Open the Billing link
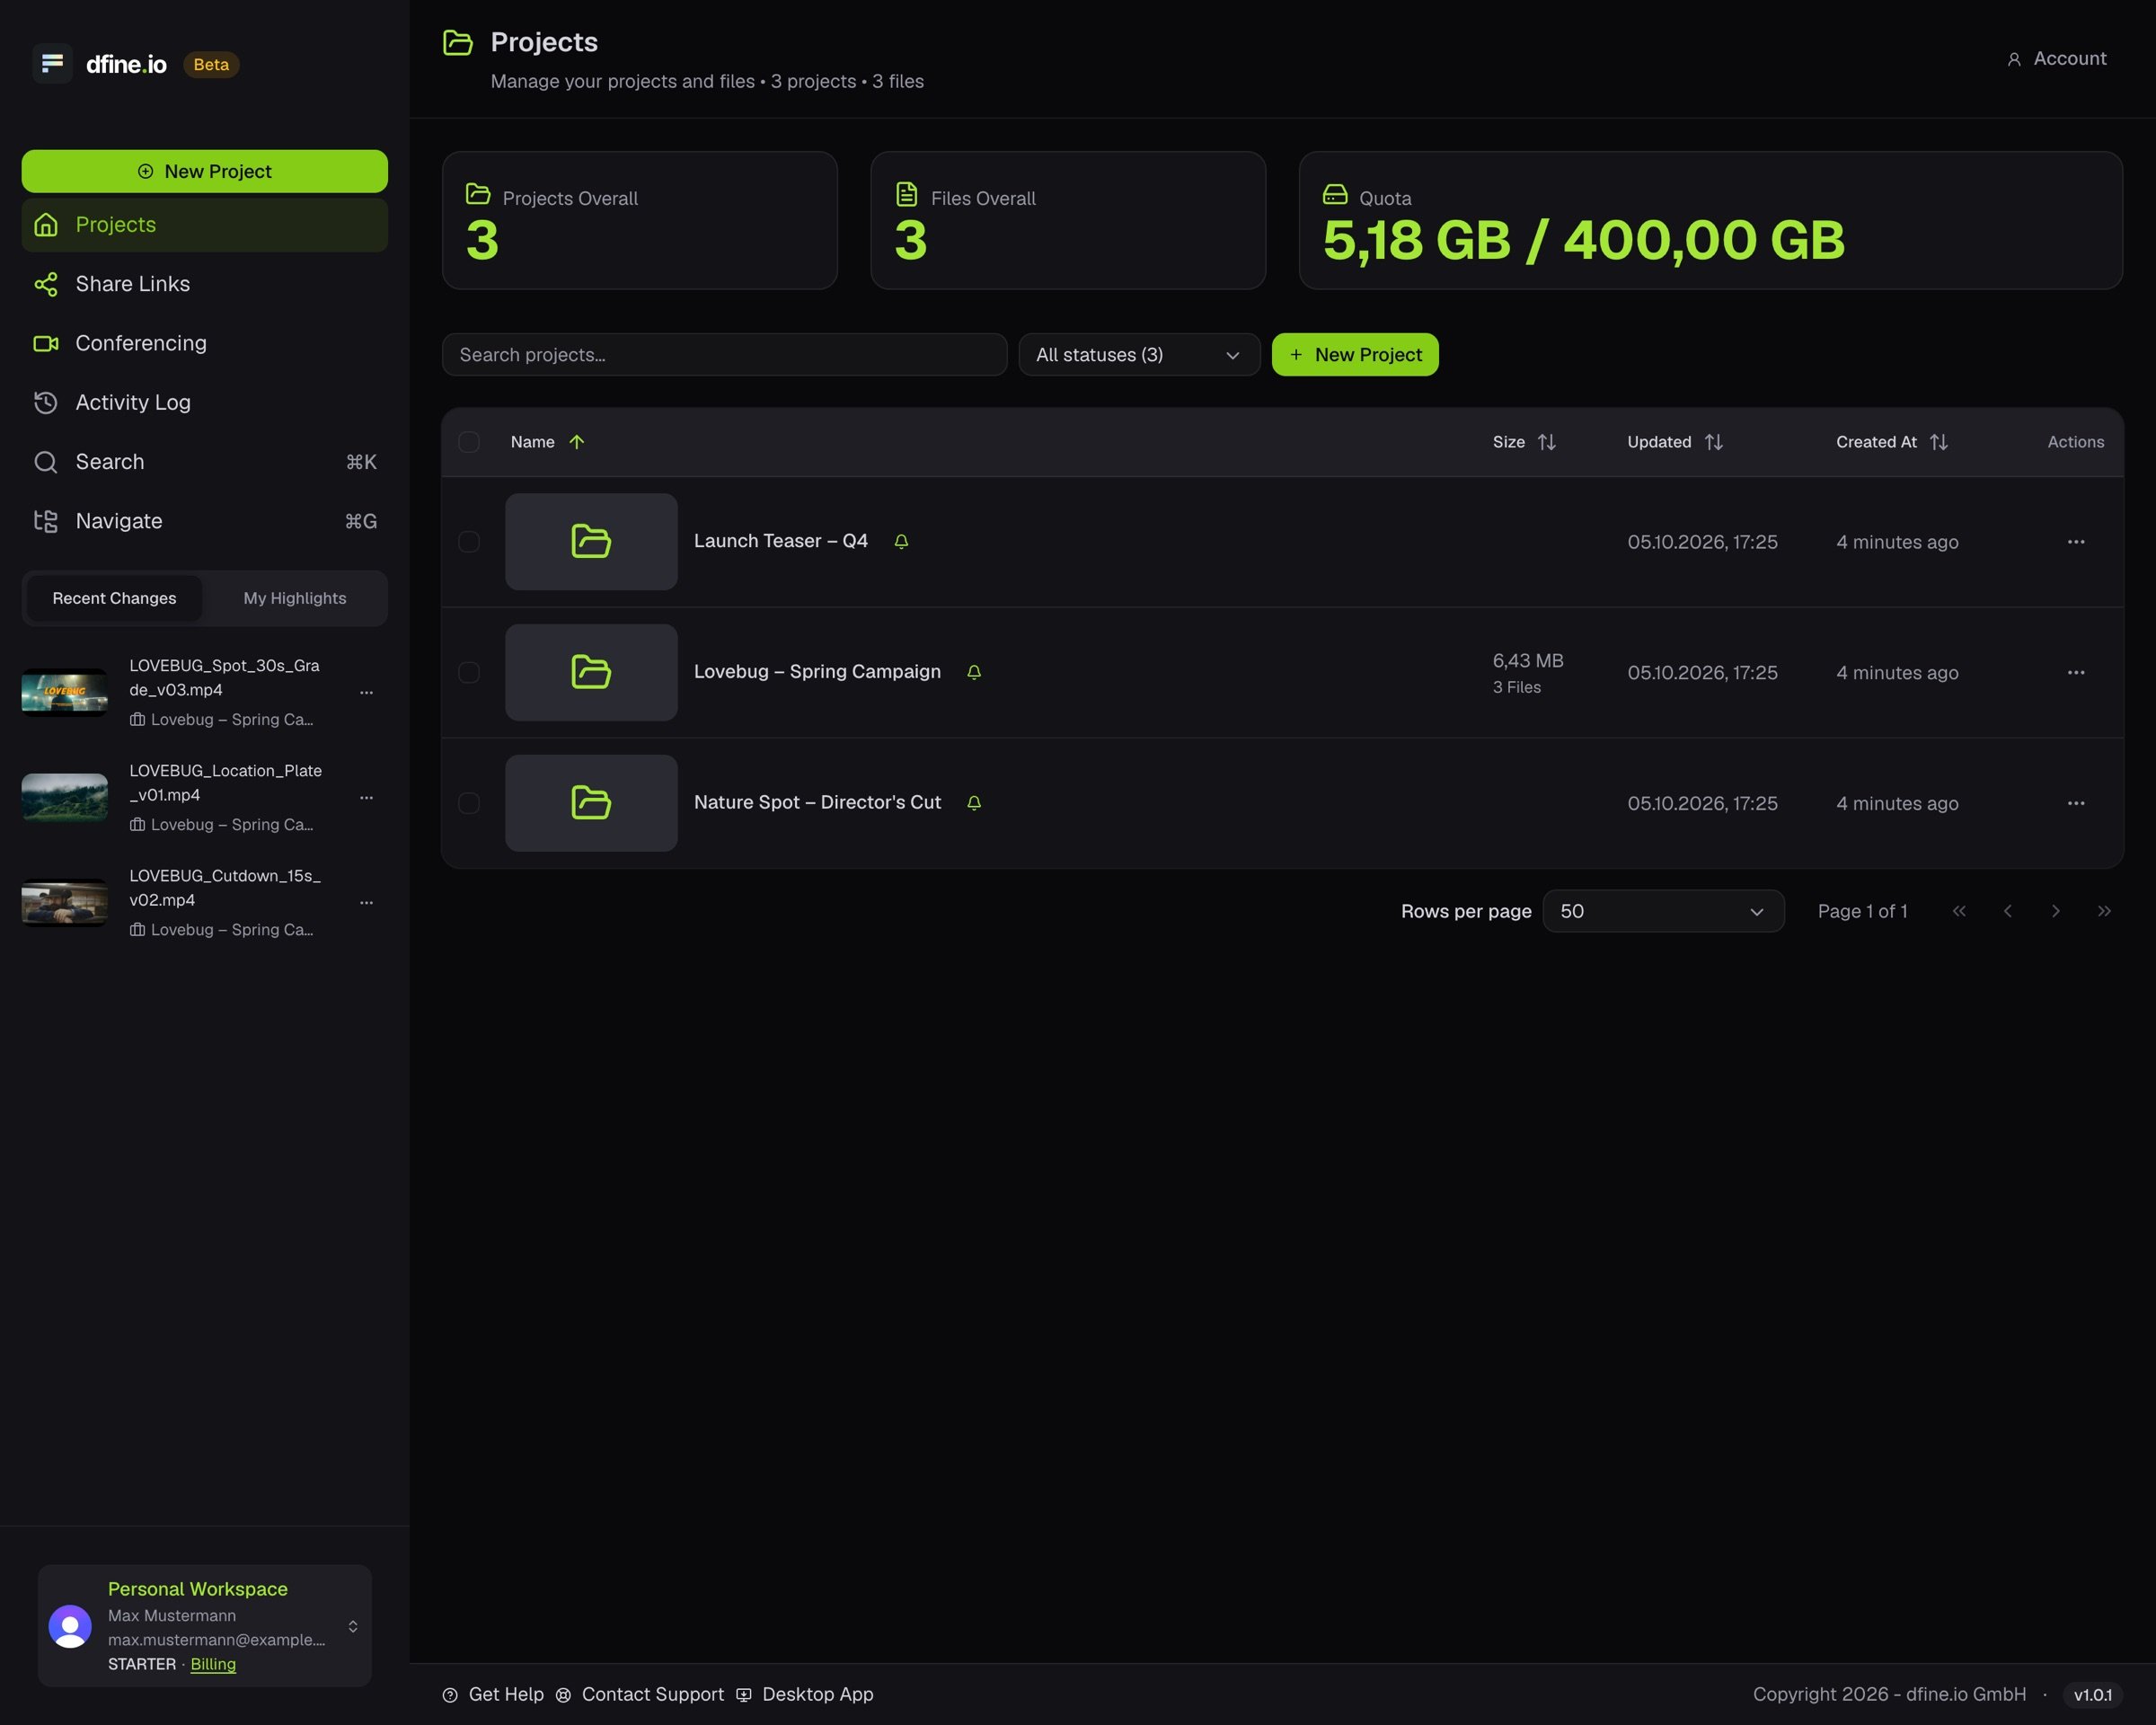The width and height of the screenshot is (2156, 1725). coord(213,1664)
